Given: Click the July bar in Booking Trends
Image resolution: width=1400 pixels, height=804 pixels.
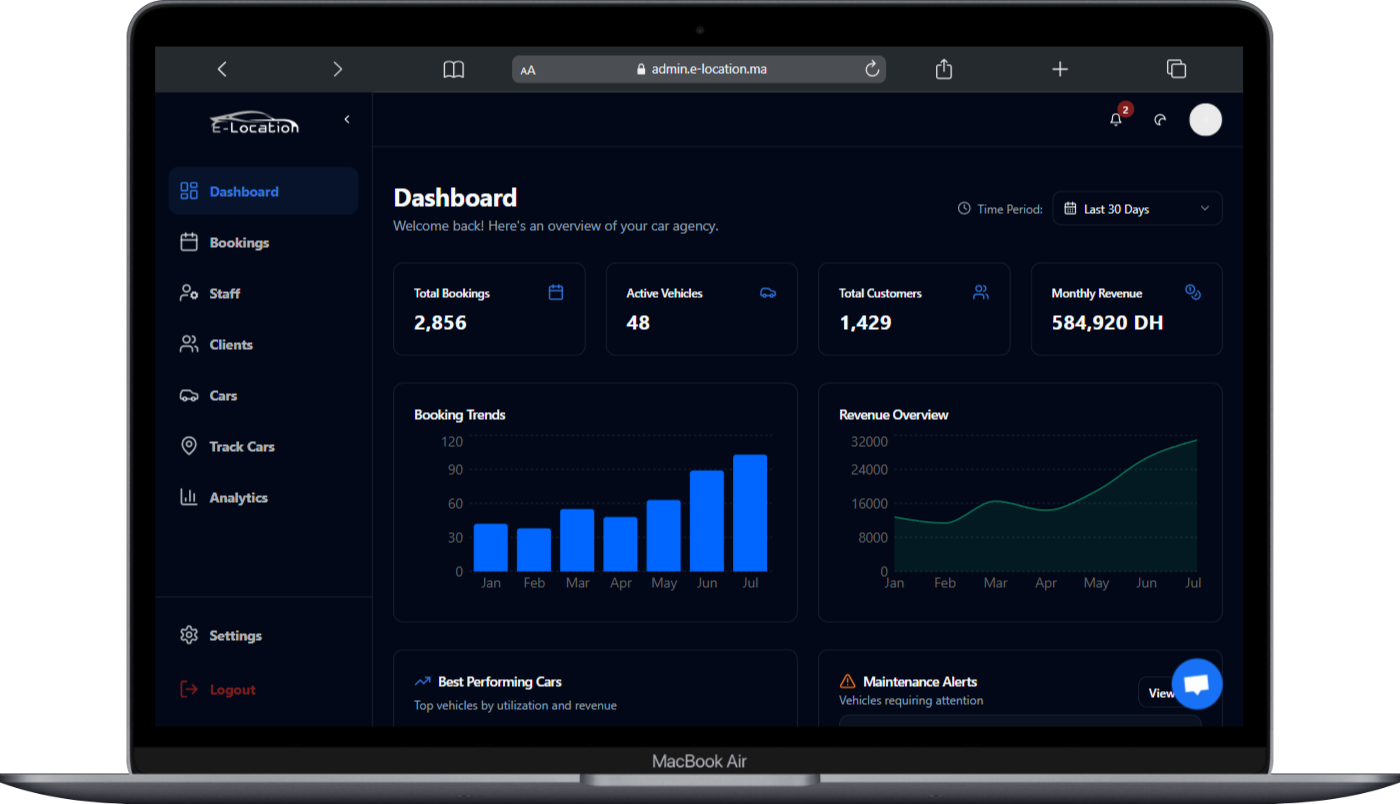Looking at the screenshot, I should pyautogui.click(x=750, y=512).
